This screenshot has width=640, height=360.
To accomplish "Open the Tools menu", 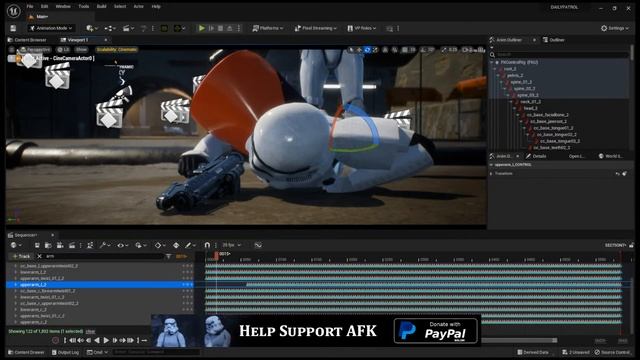I will click(x=84, y=7).
